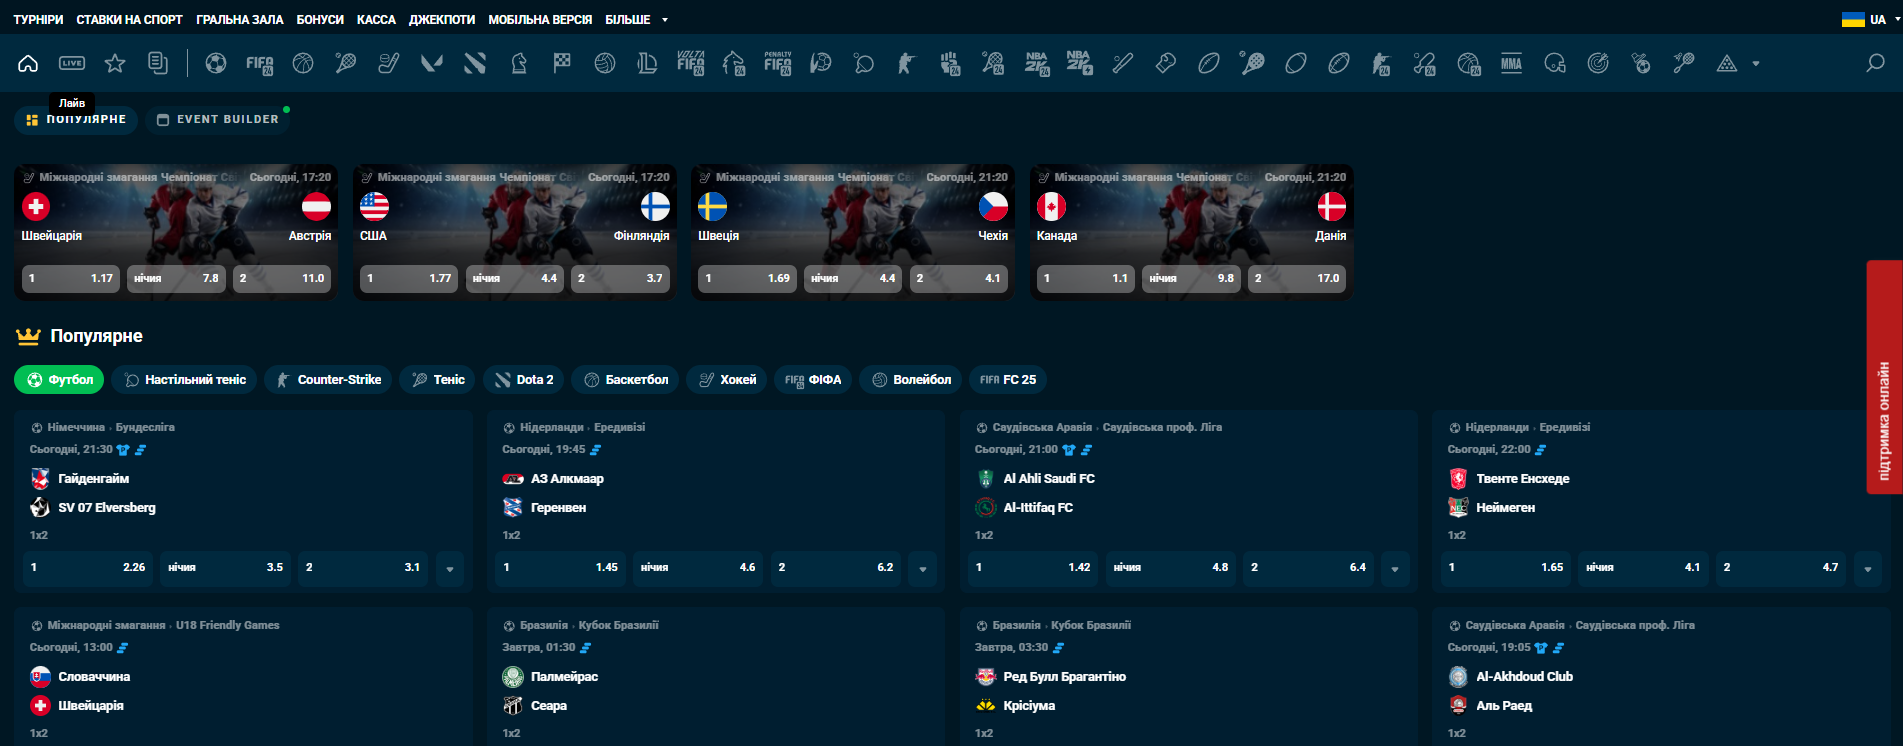
Task: Open the bet slip coupons icon
Action: tap(158, 64)
